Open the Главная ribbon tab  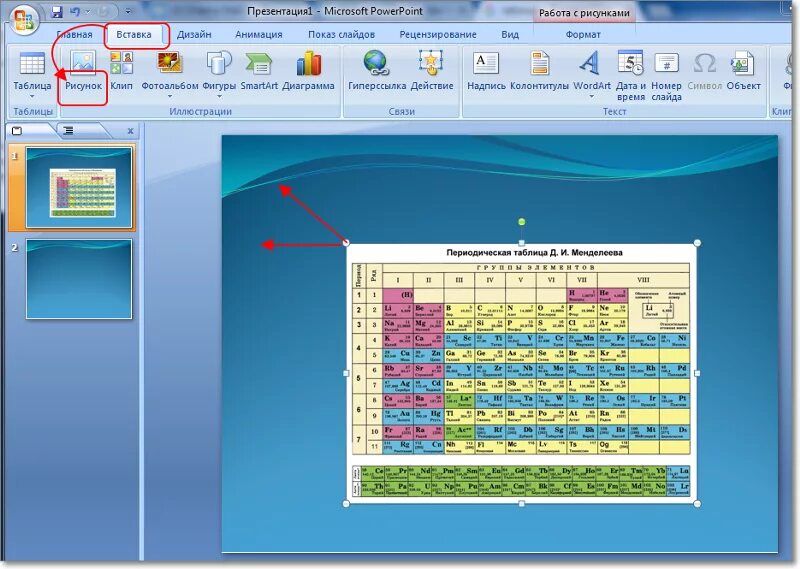(x=74, y=34)
